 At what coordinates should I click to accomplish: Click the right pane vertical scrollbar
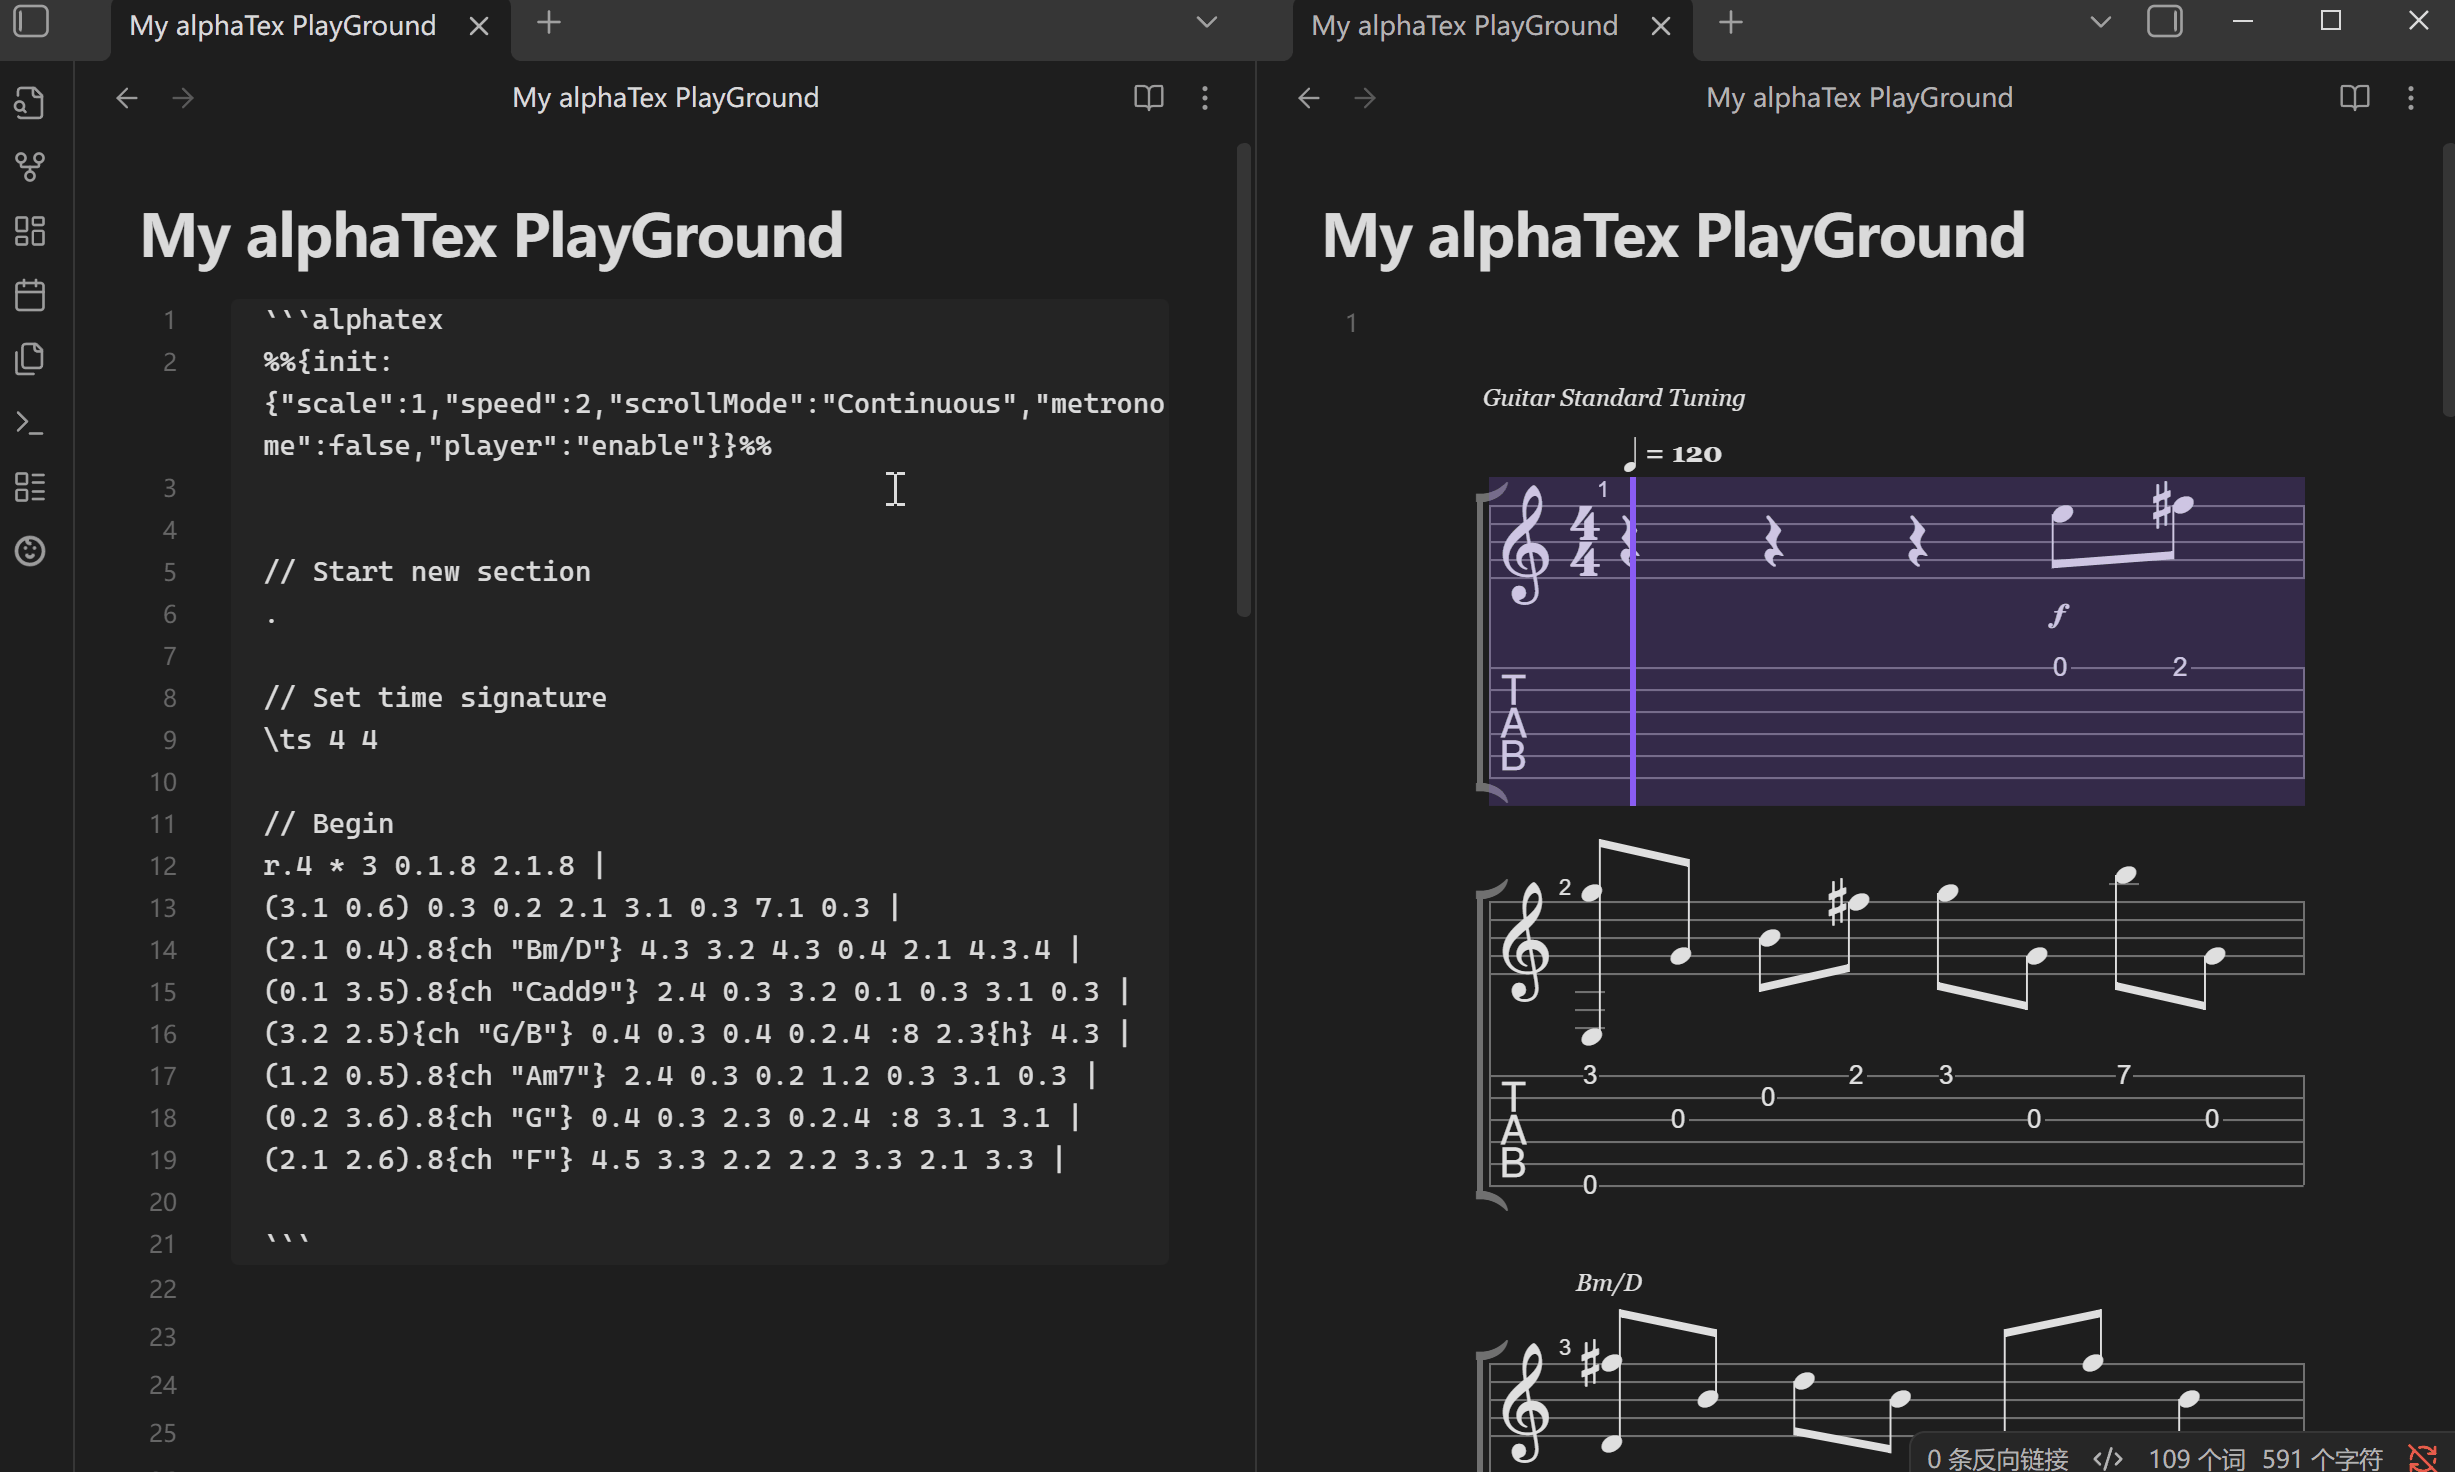point(2448,280)
